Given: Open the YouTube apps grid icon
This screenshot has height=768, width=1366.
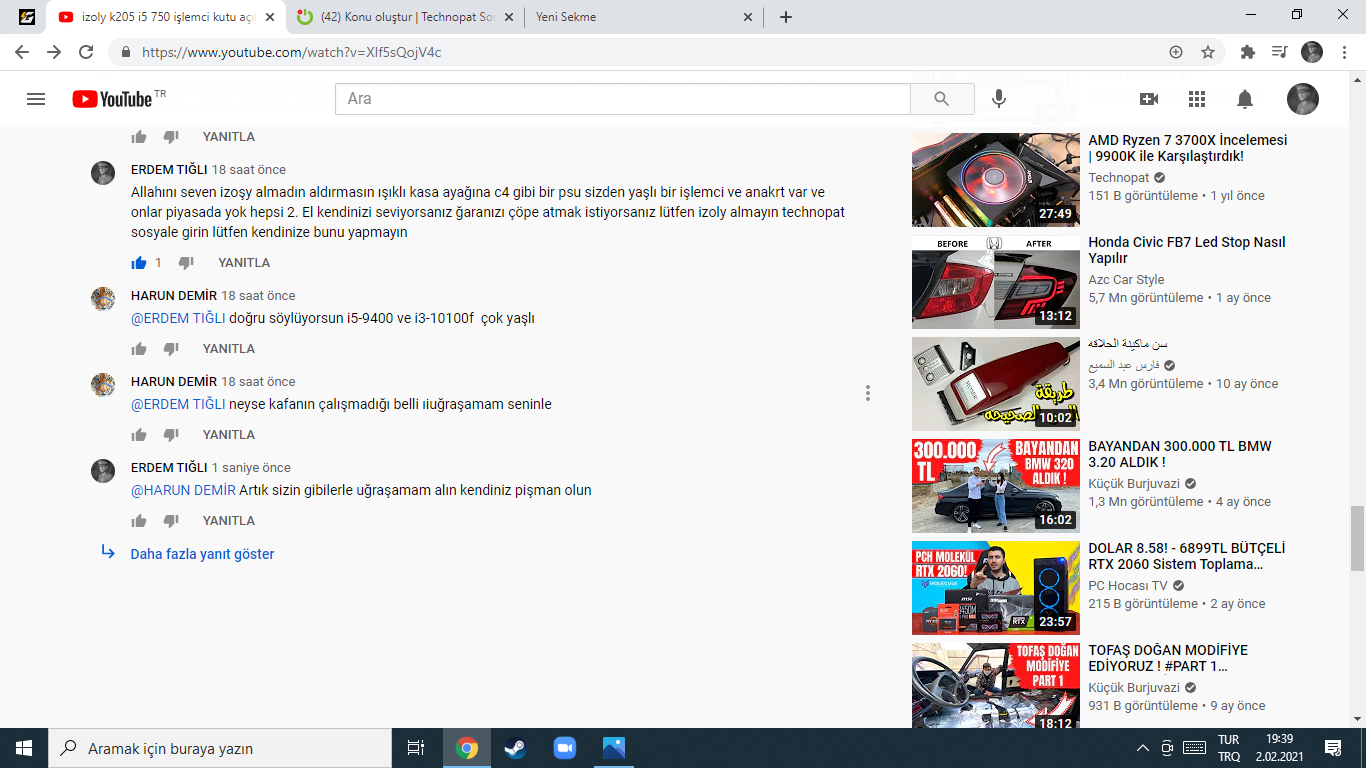Looking at the screenshot, I should (x=1197, y=99).
